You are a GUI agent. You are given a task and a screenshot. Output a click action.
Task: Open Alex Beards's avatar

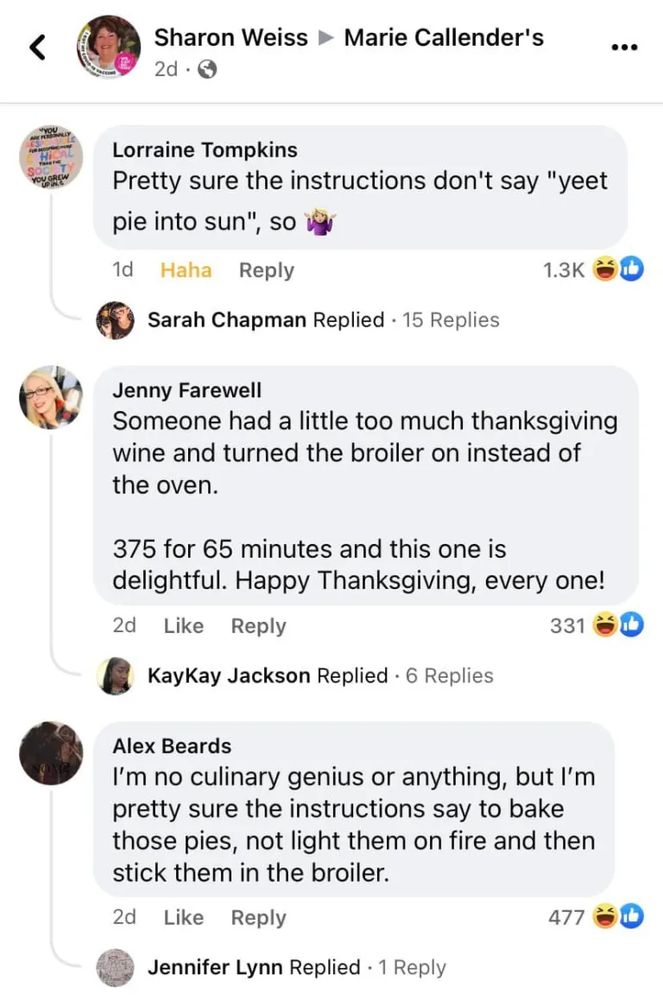pos(50,753)
